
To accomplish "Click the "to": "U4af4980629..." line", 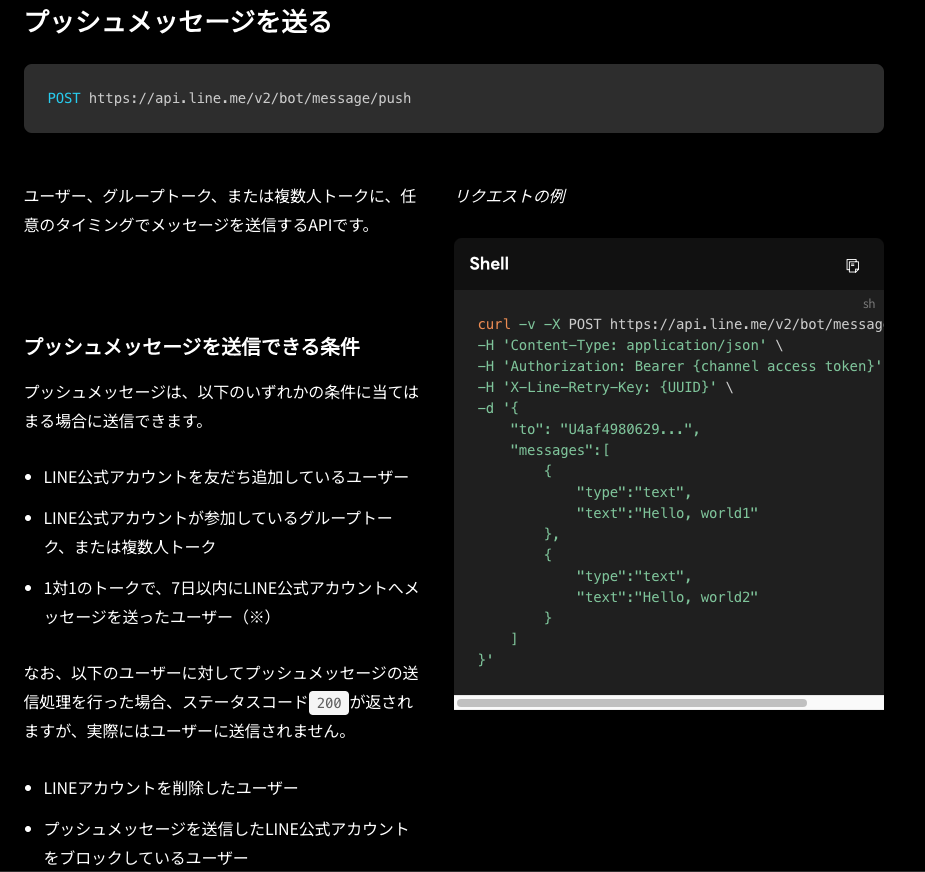I will [x=605, y=429].
